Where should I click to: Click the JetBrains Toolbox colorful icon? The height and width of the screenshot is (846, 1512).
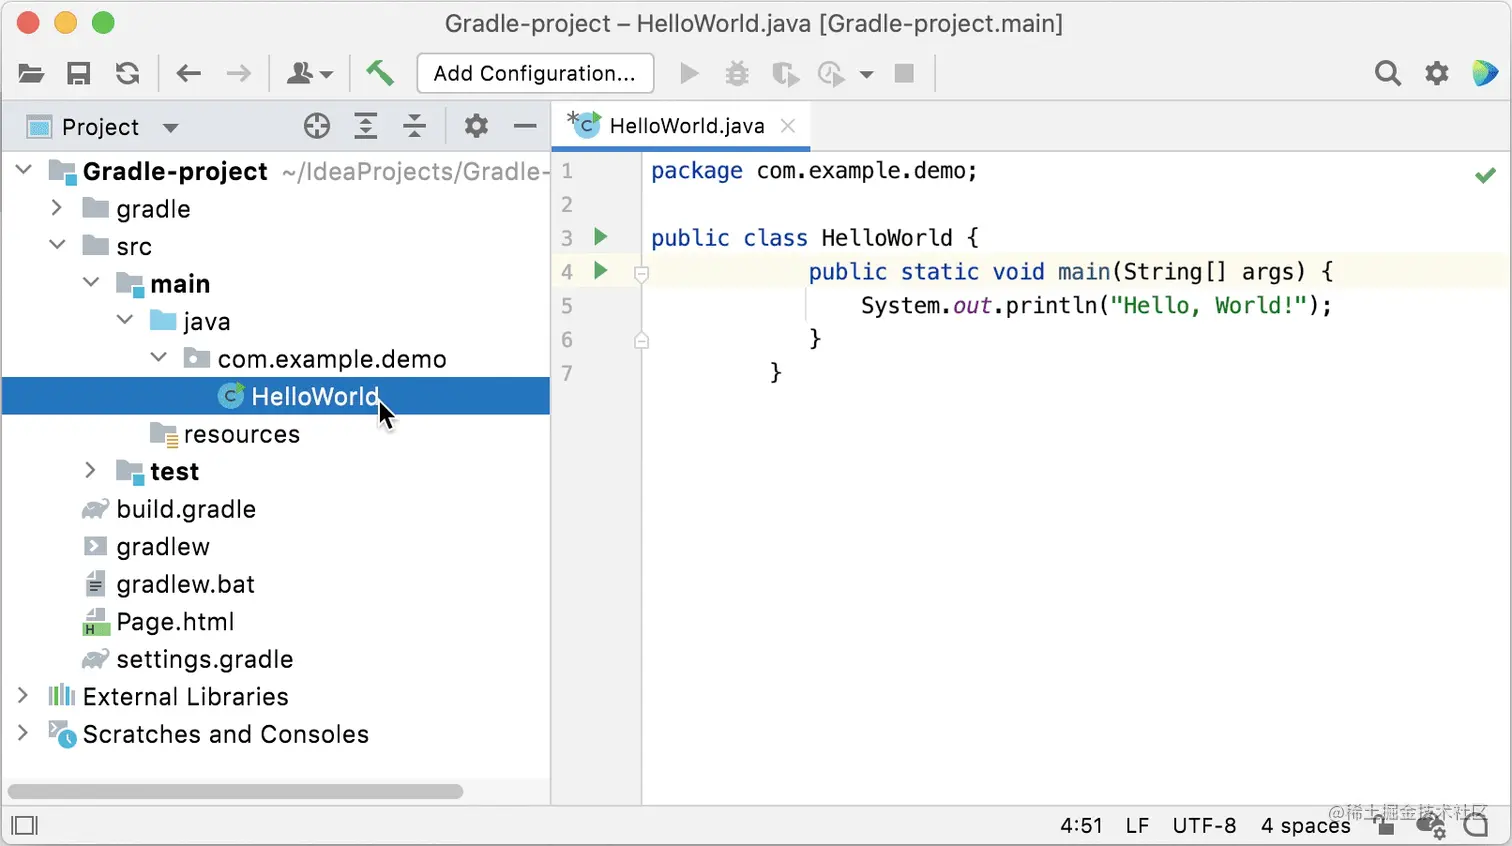pos(1485,73)
